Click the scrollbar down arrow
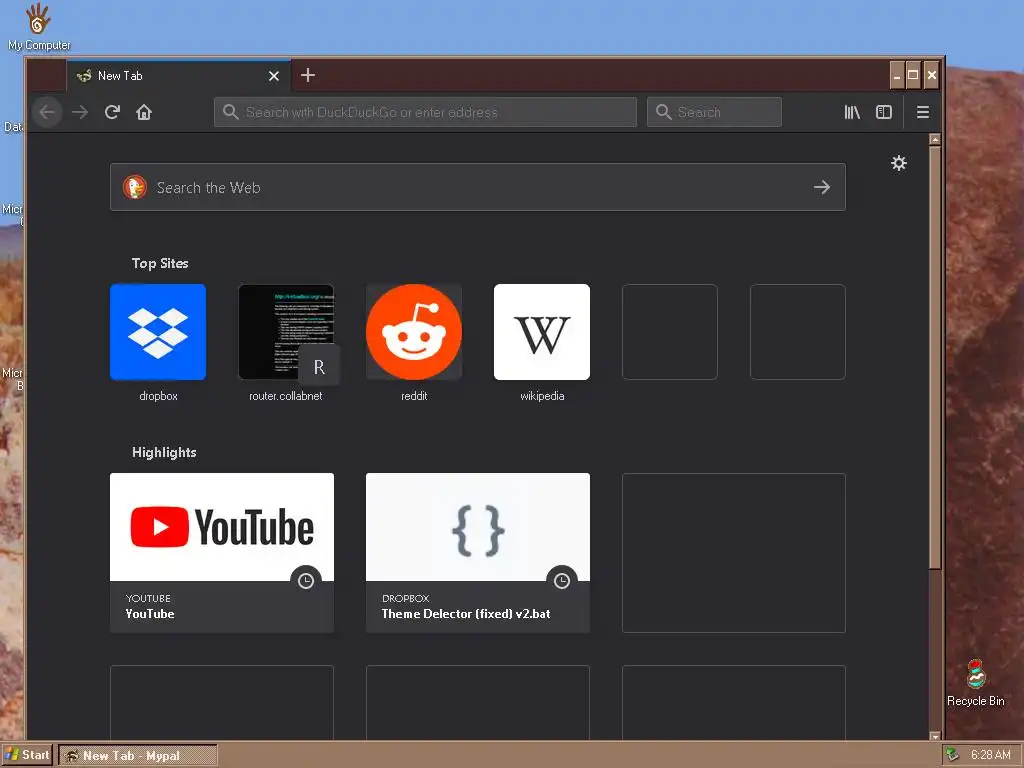The width and height of the screenshot is (1024, 768). click(935, 735)
